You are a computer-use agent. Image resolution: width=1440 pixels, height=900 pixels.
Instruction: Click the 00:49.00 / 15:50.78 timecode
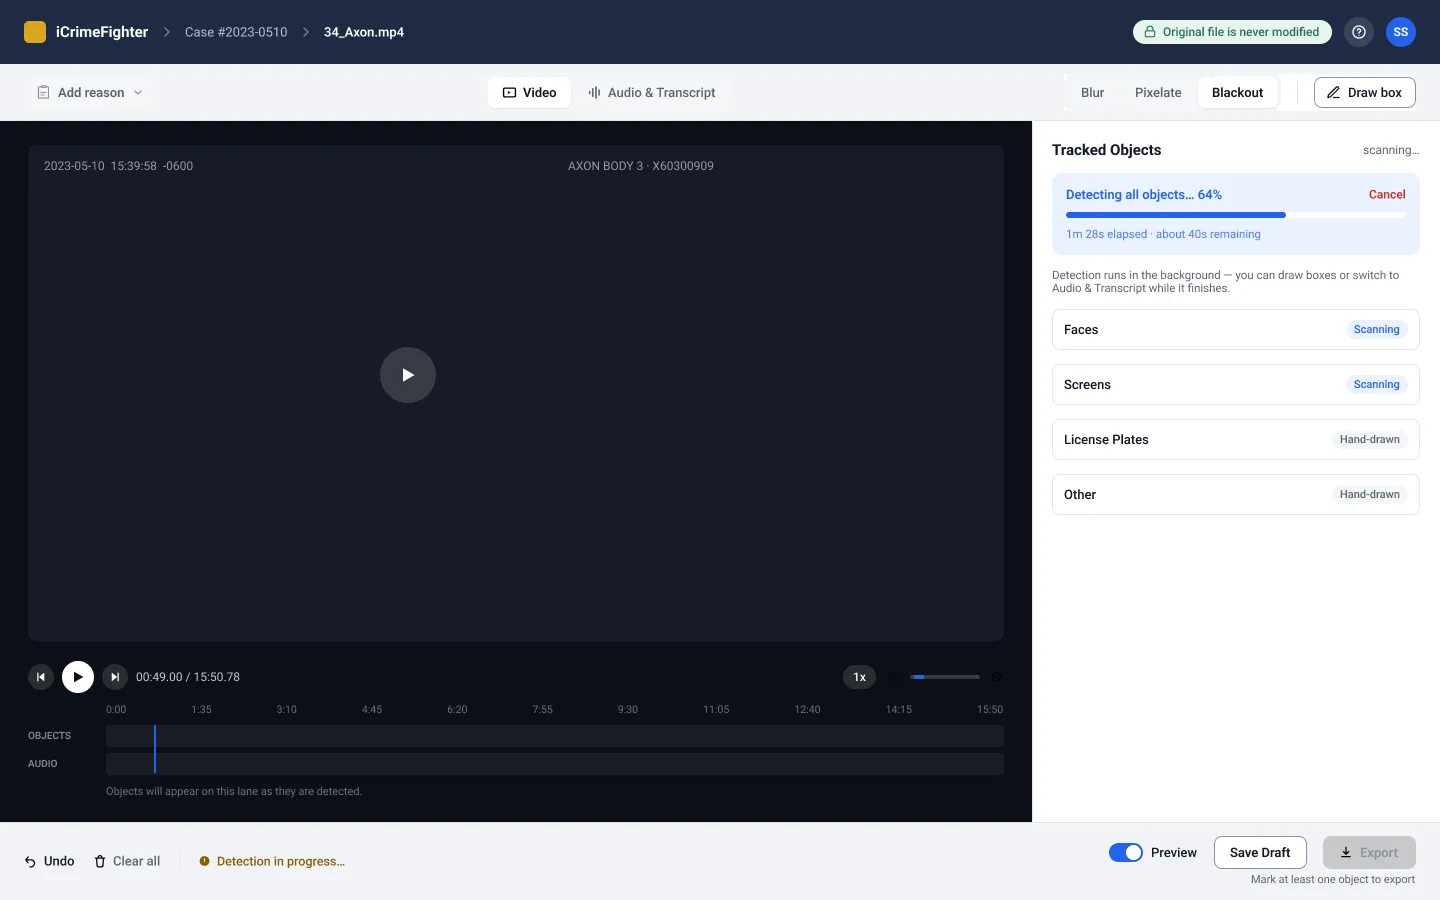188,677
